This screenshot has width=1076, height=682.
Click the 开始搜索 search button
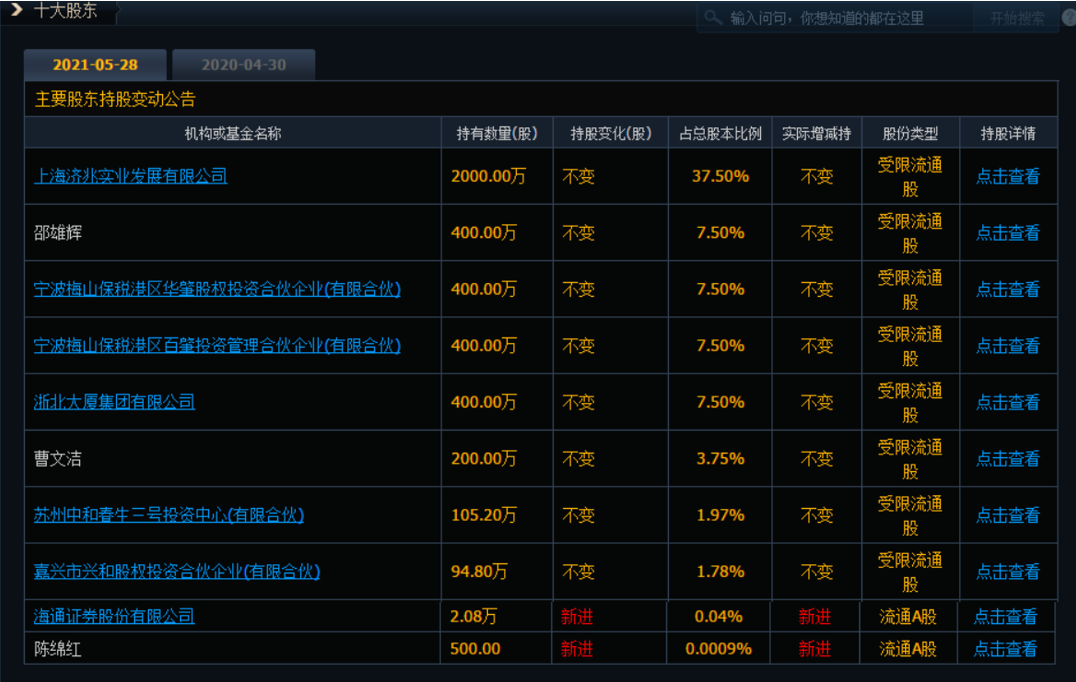(x=1017, y=17)
